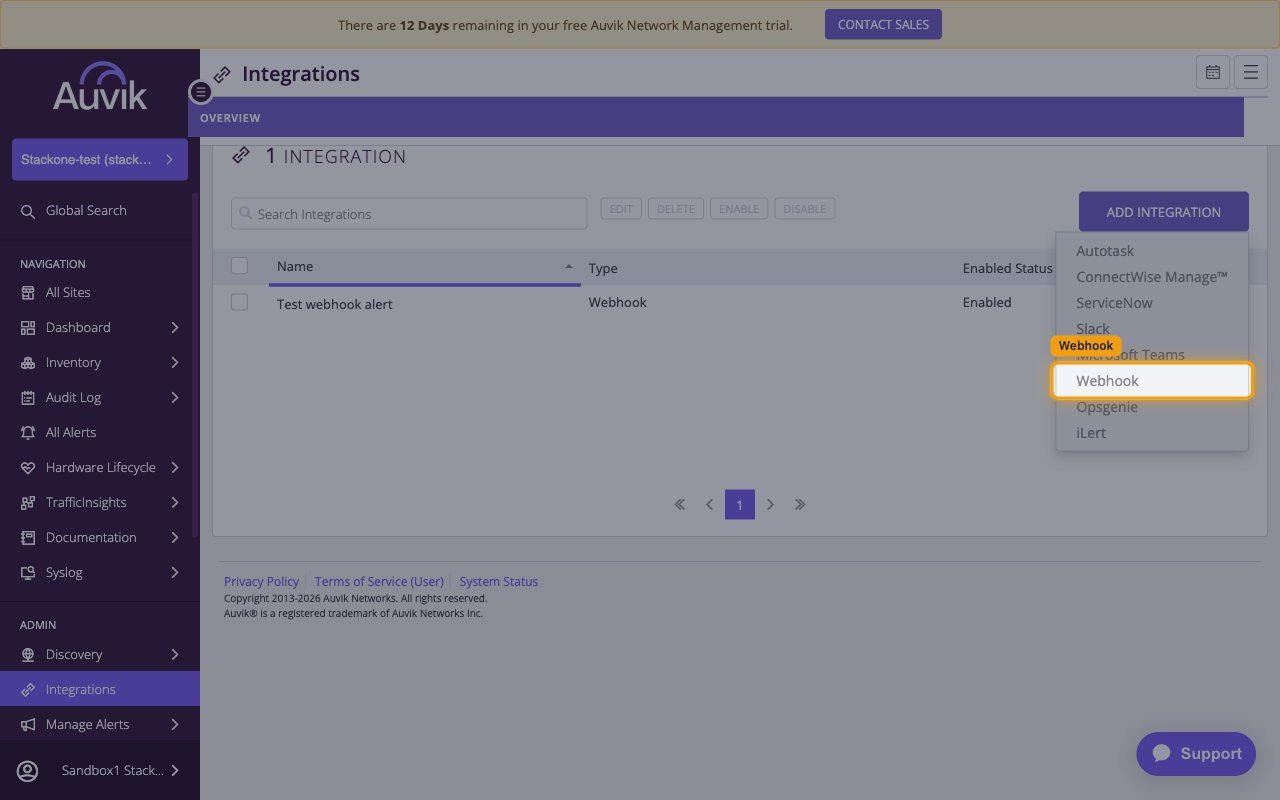
Task: Click the Test webhook alert name cell
Action: click(x=335, y=304)
